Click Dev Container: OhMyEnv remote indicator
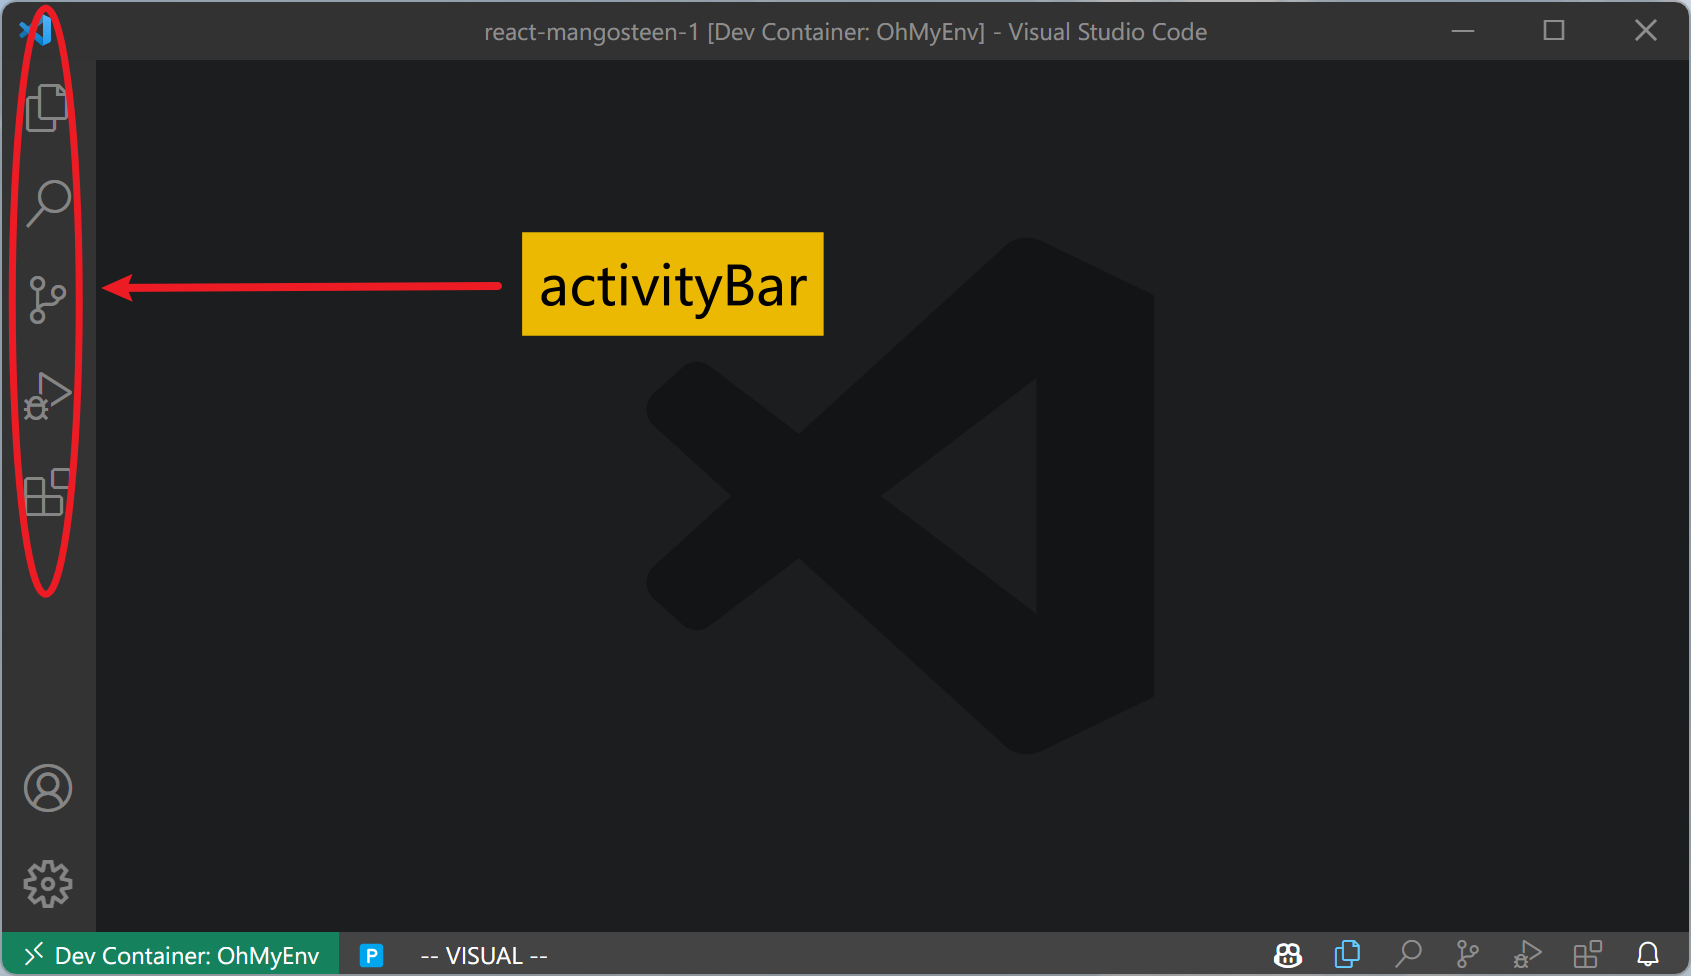This screenshot has height=976, width=1691. point(171,955)
